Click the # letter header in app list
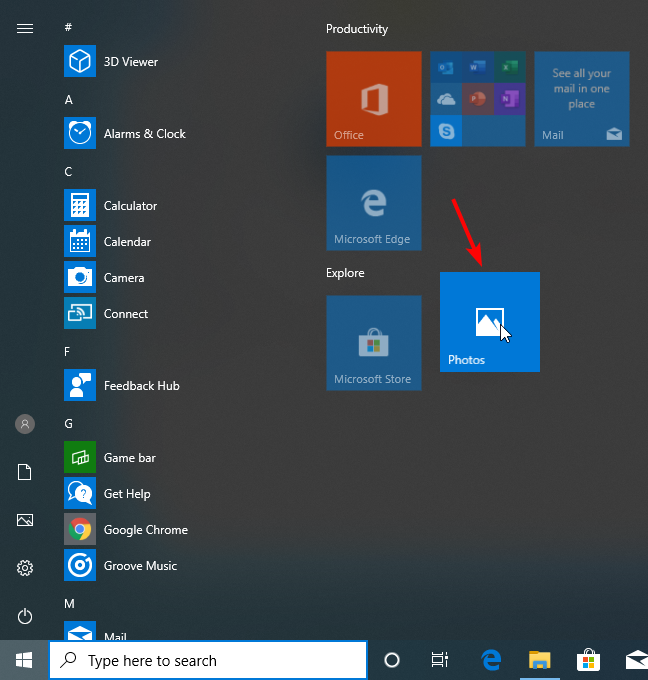Image resolution: width=648 pixels, height=680 pixels. (x=68, y=27)
